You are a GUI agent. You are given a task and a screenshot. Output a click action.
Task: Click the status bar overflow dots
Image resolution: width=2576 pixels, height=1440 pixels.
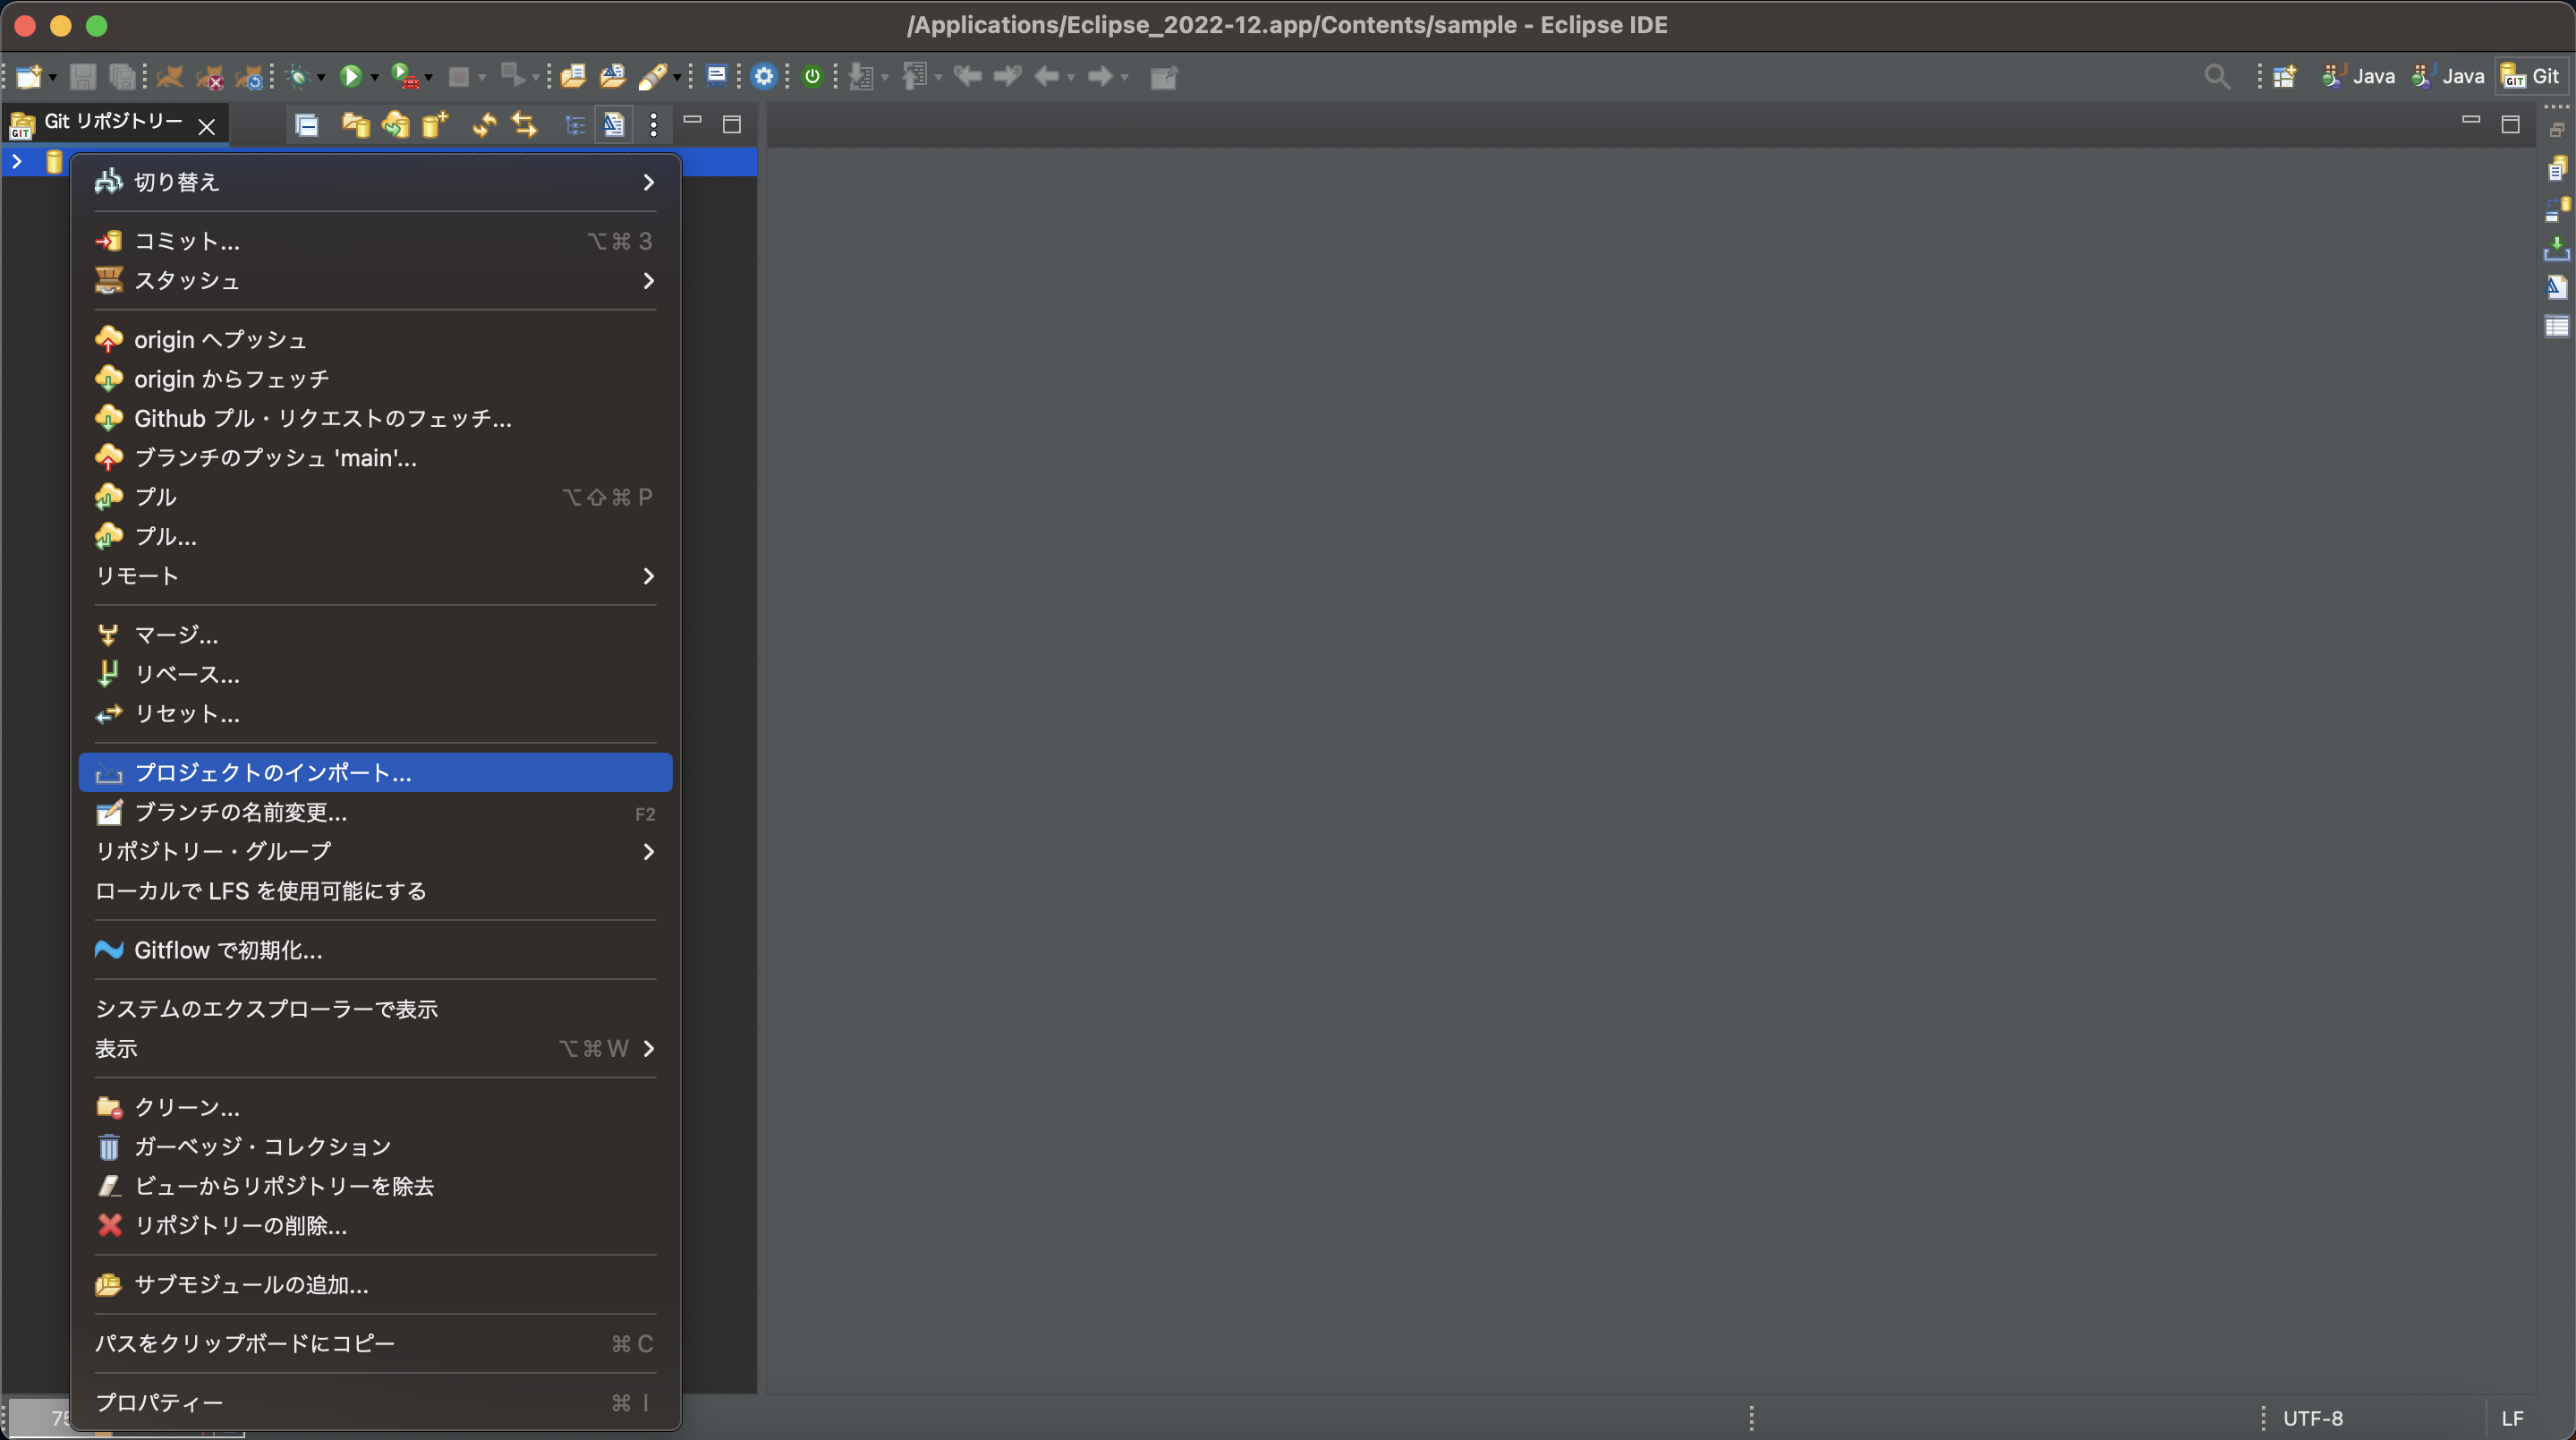pyautogui.click(x=1751, y=1417)
